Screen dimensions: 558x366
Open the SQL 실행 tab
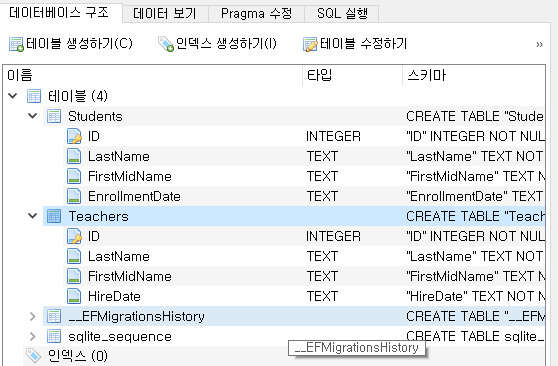(x=342, y=14)
